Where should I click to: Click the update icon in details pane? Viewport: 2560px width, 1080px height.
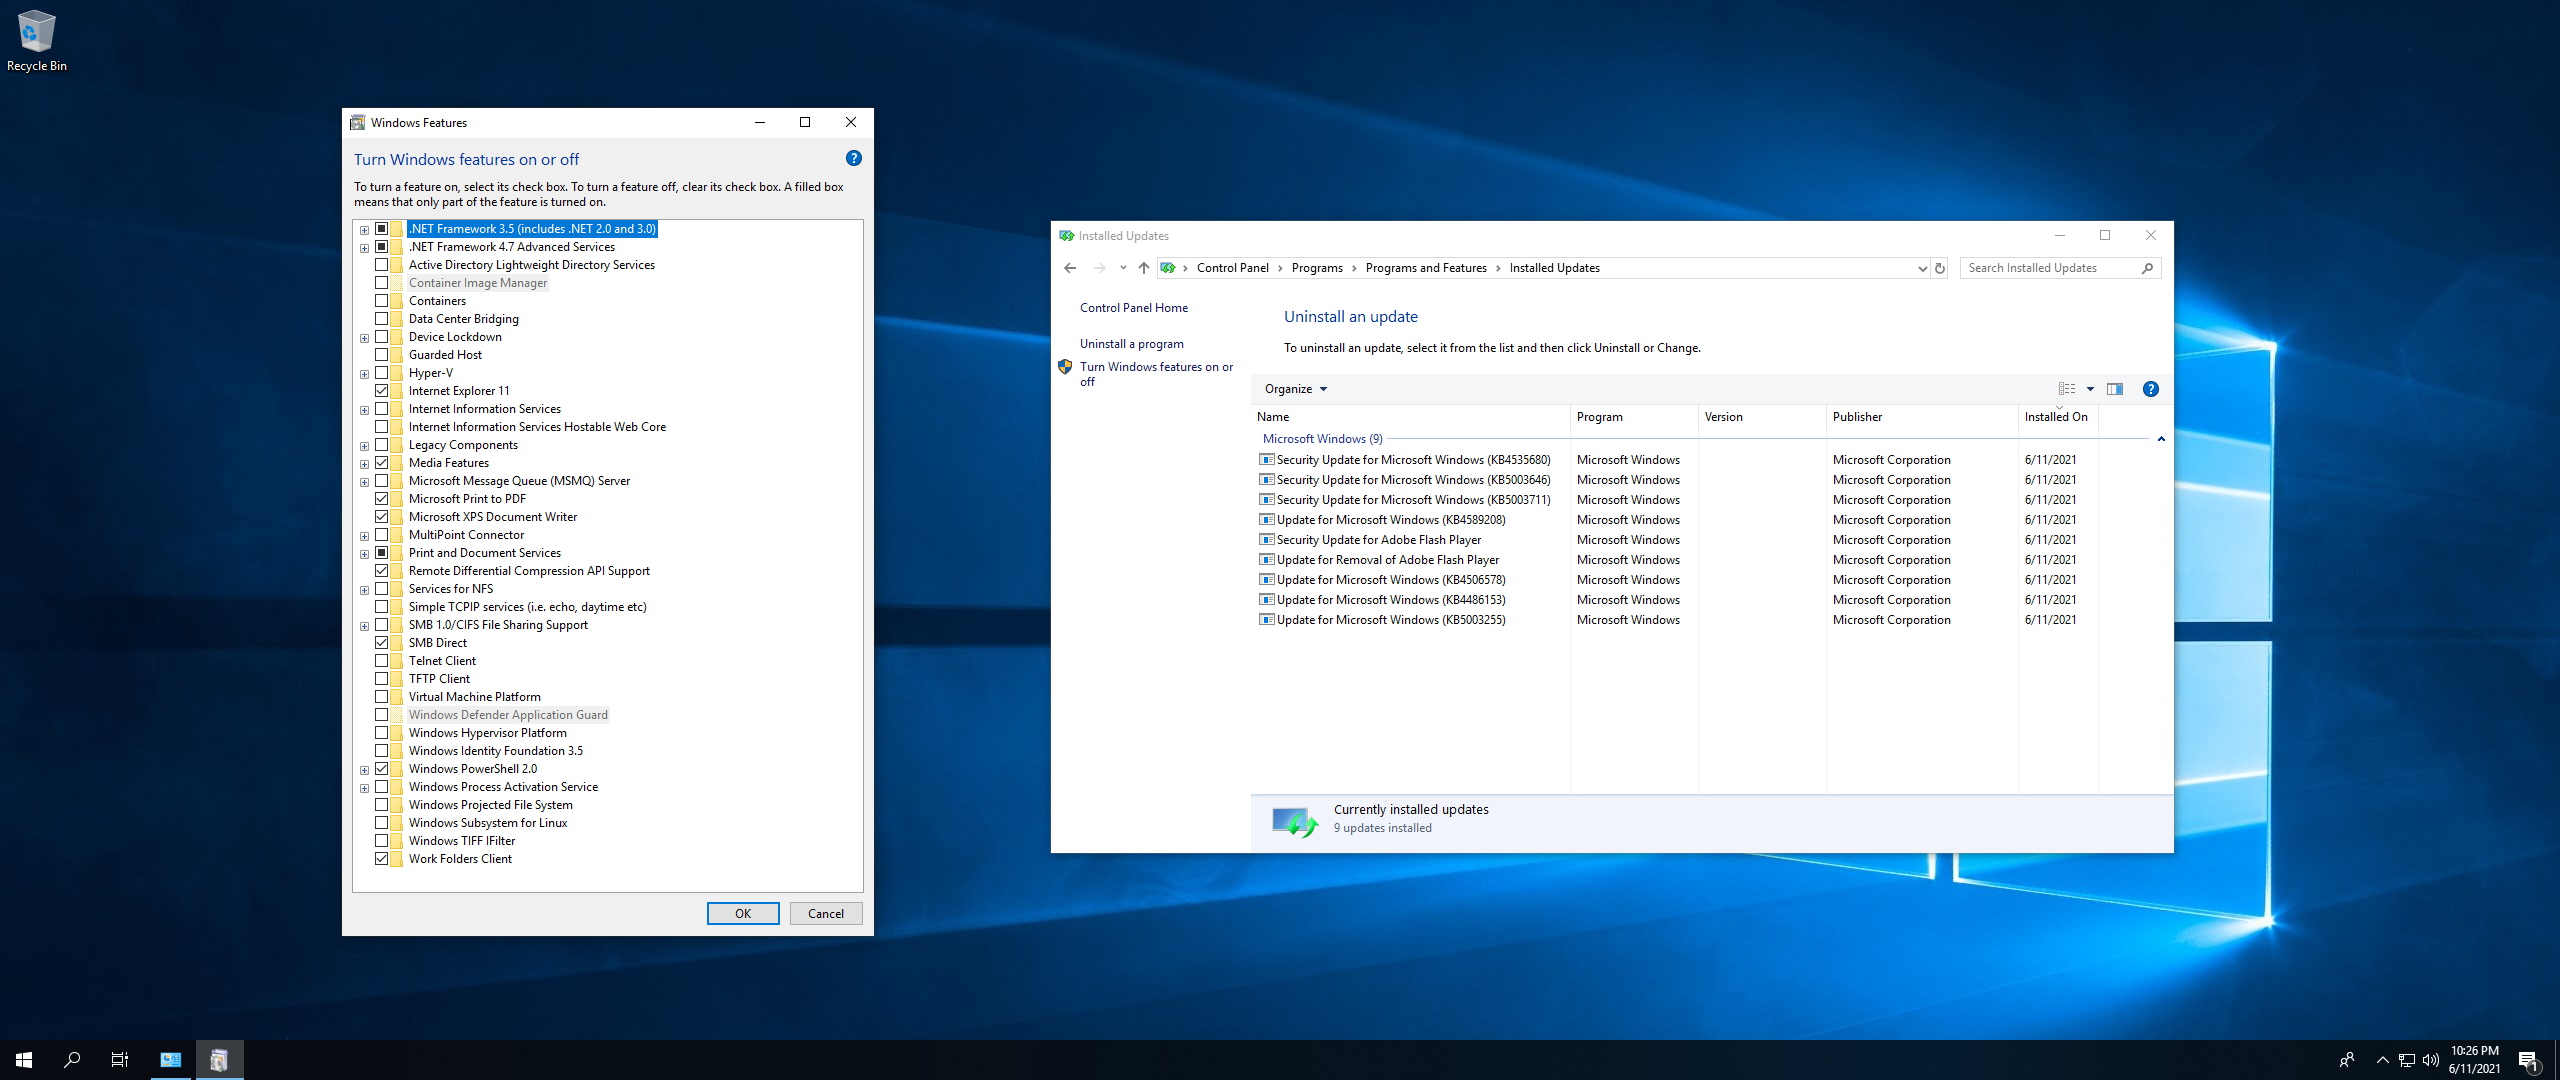[1295, 821]
